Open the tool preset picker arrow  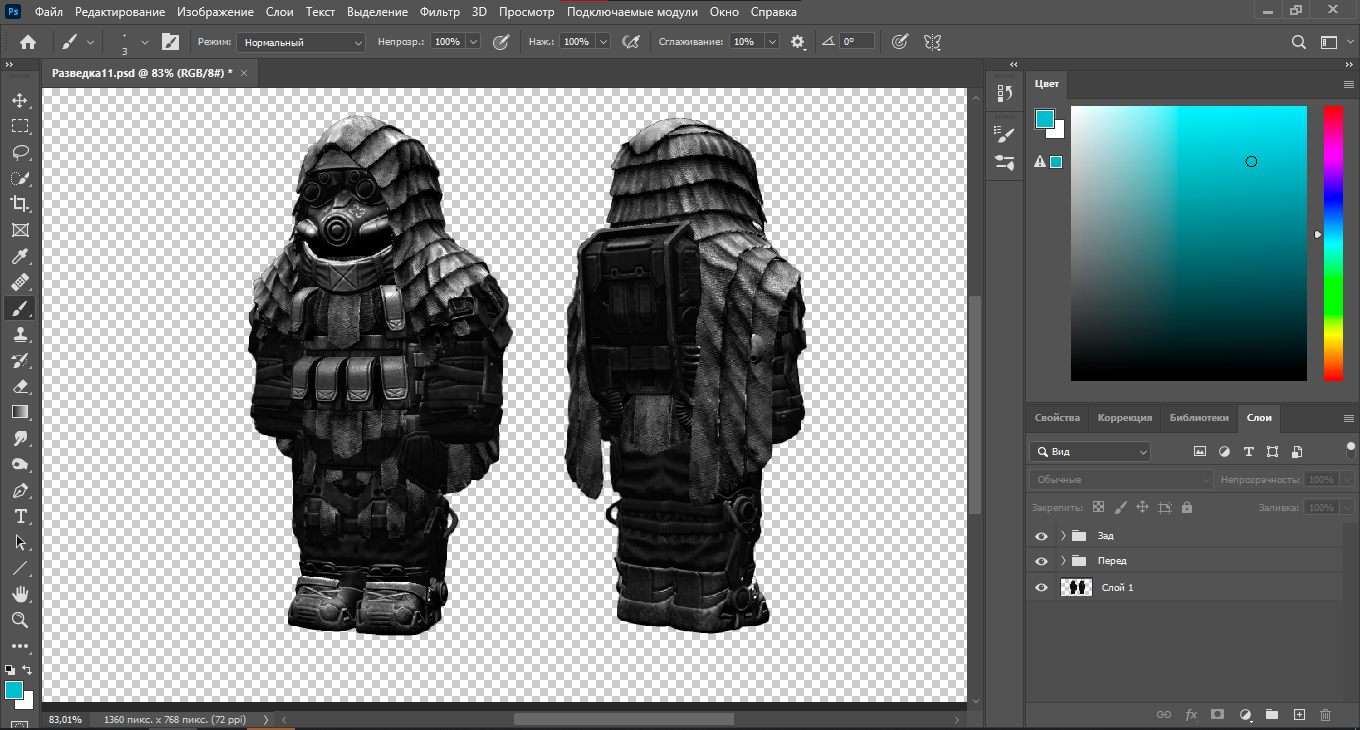click(x=91, y=42)
